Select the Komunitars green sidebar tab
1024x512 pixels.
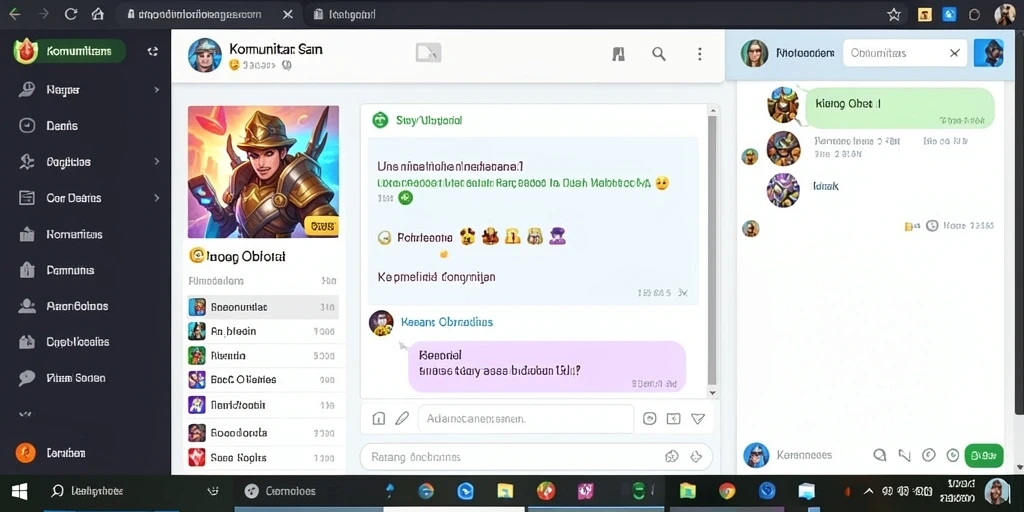coord(69,51)
